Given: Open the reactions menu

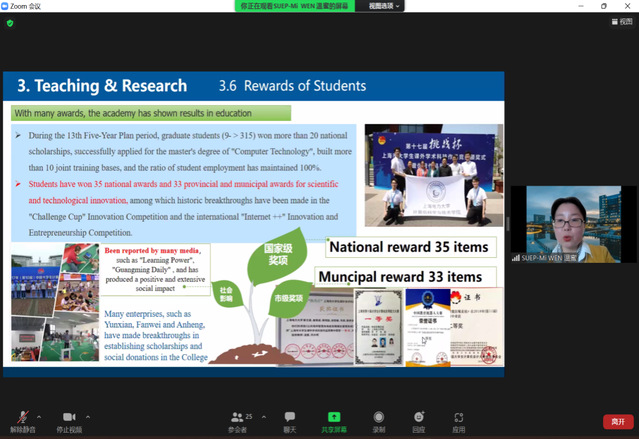Looking at the screenshot, I should tap(418, 420).
